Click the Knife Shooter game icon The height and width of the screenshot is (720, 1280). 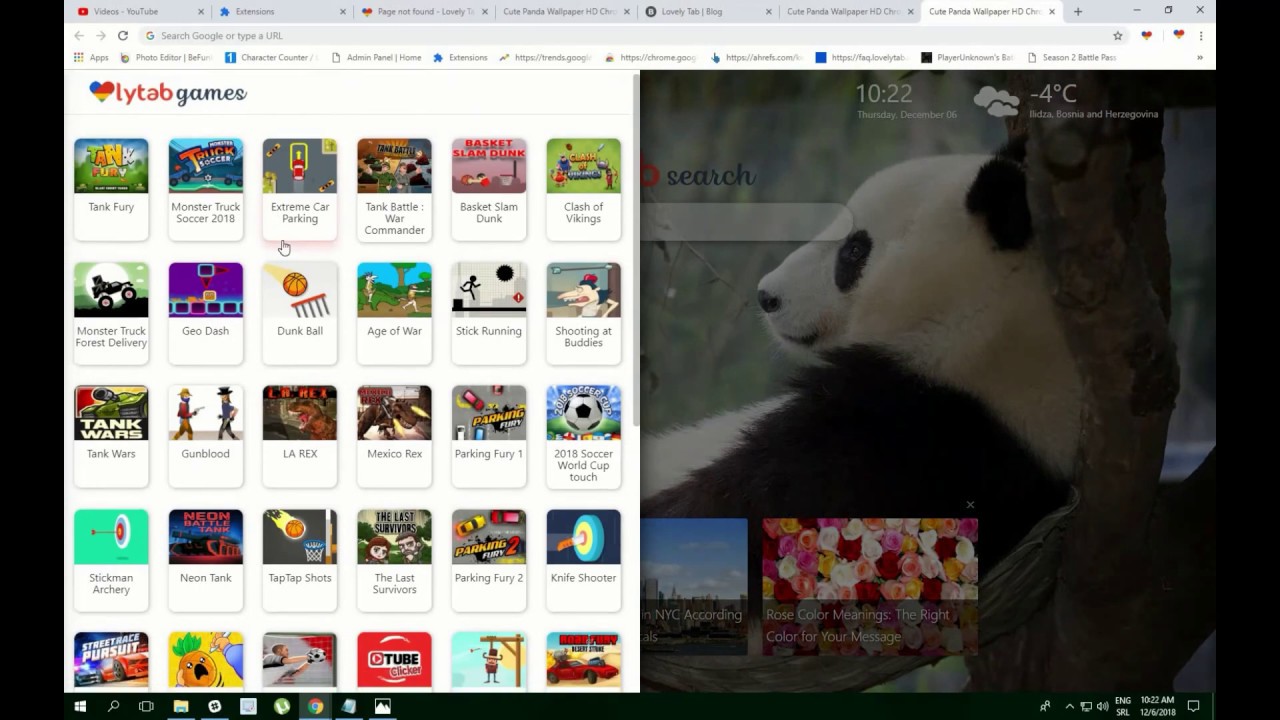pyautogui.click(x=583, y=537)
